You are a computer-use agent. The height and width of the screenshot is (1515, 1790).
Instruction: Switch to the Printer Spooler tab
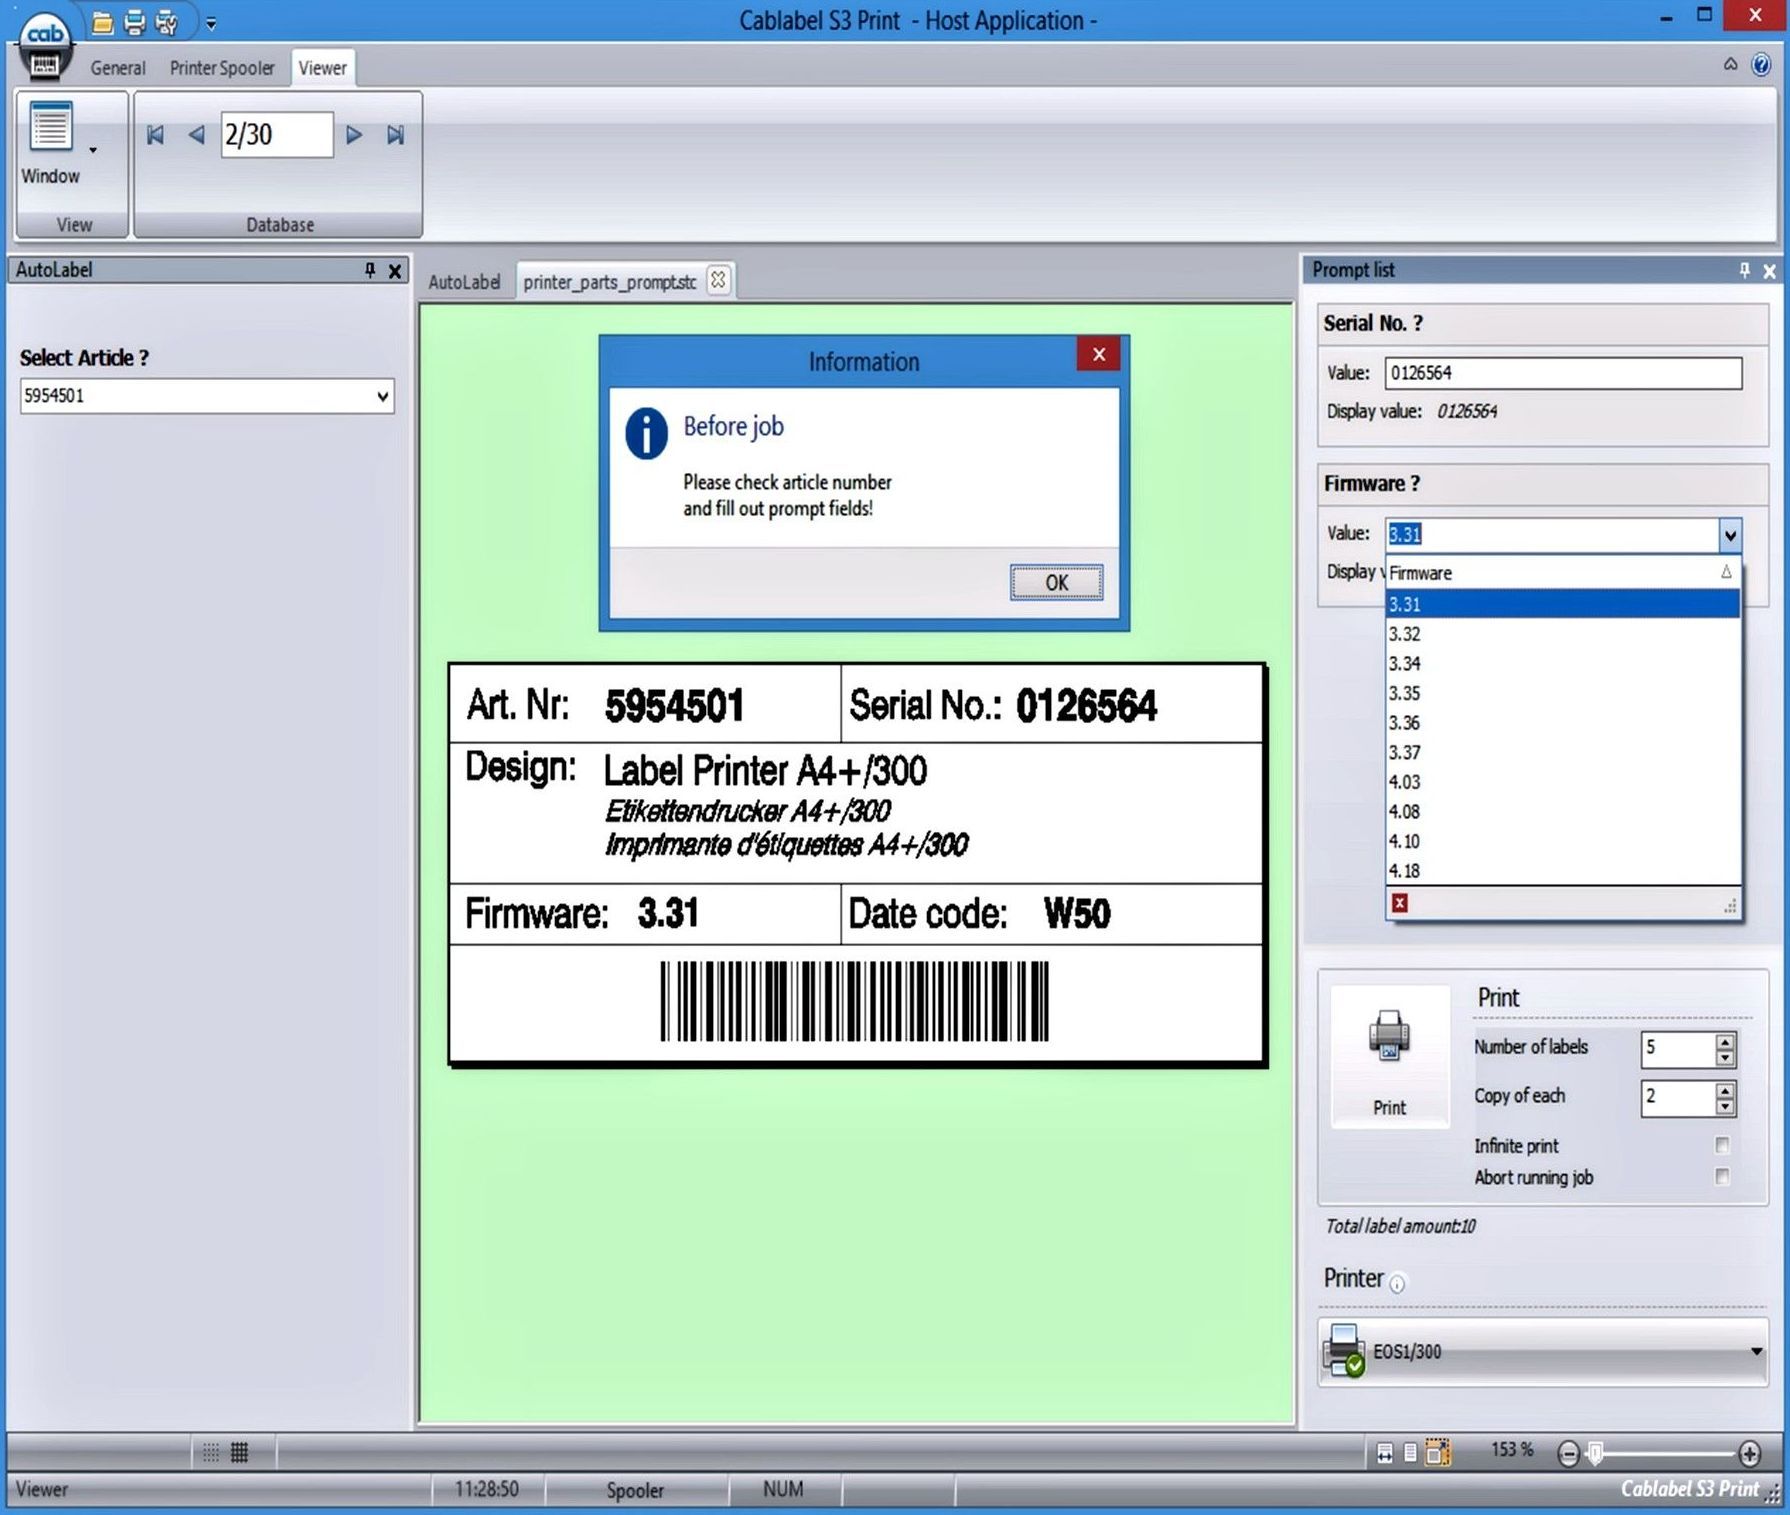(221, 68)
